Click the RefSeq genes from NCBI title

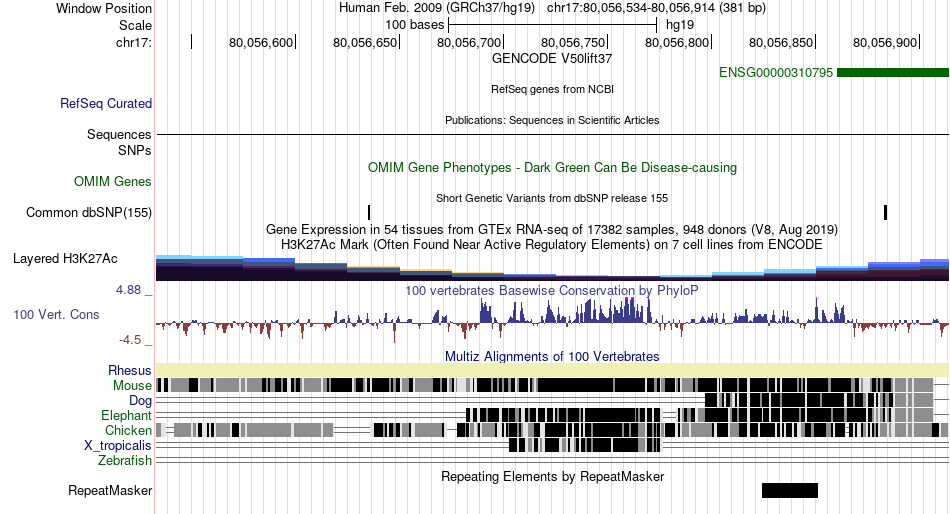point(553,89)
